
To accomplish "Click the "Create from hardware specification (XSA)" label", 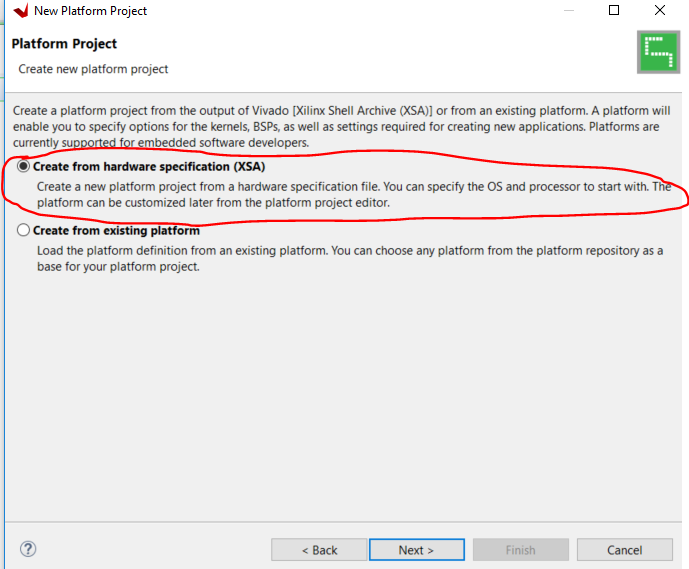I will [x=149, y=167].
